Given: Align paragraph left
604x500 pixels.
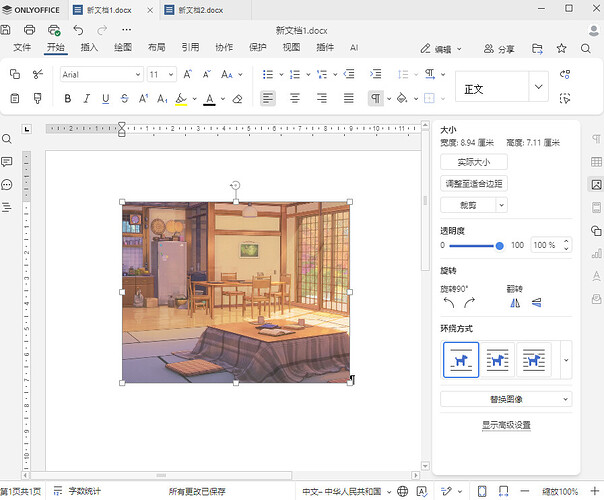Looking at the screenshot, I should 268,99.
